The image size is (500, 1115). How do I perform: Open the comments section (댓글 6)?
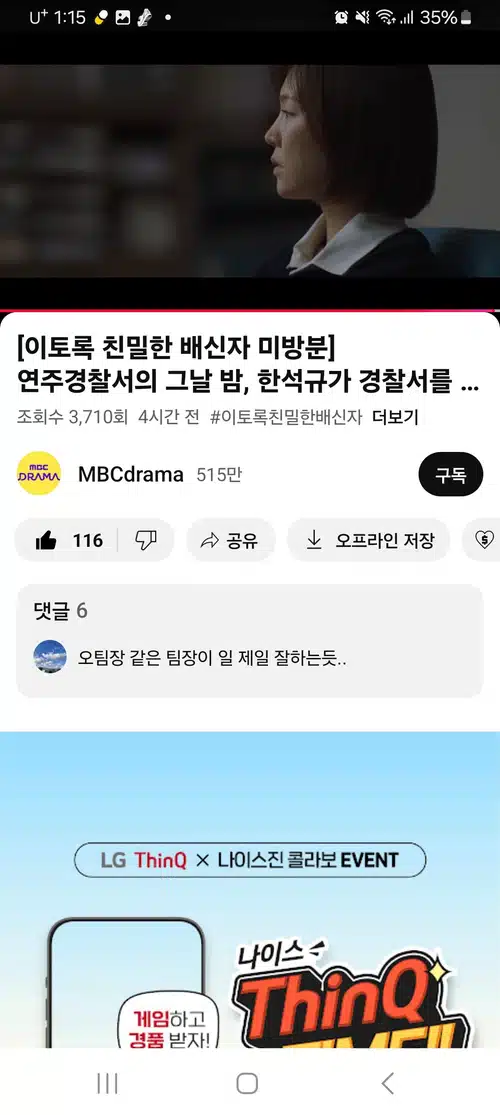250,641
